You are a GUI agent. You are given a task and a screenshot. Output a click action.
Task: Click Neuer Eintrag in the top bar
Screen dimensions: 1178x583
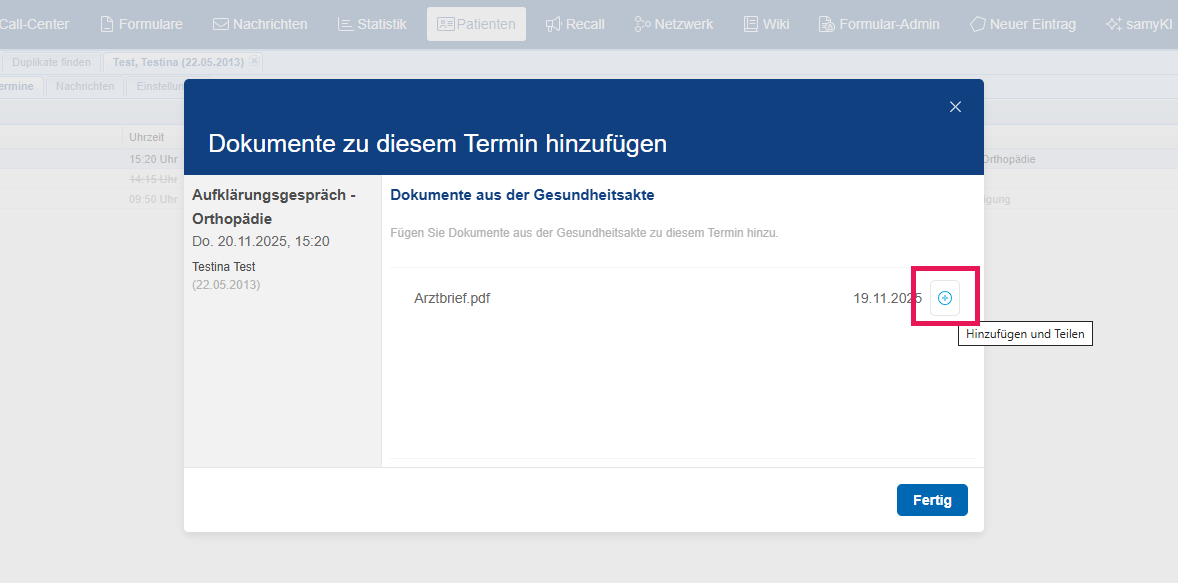coord(1022,24)
